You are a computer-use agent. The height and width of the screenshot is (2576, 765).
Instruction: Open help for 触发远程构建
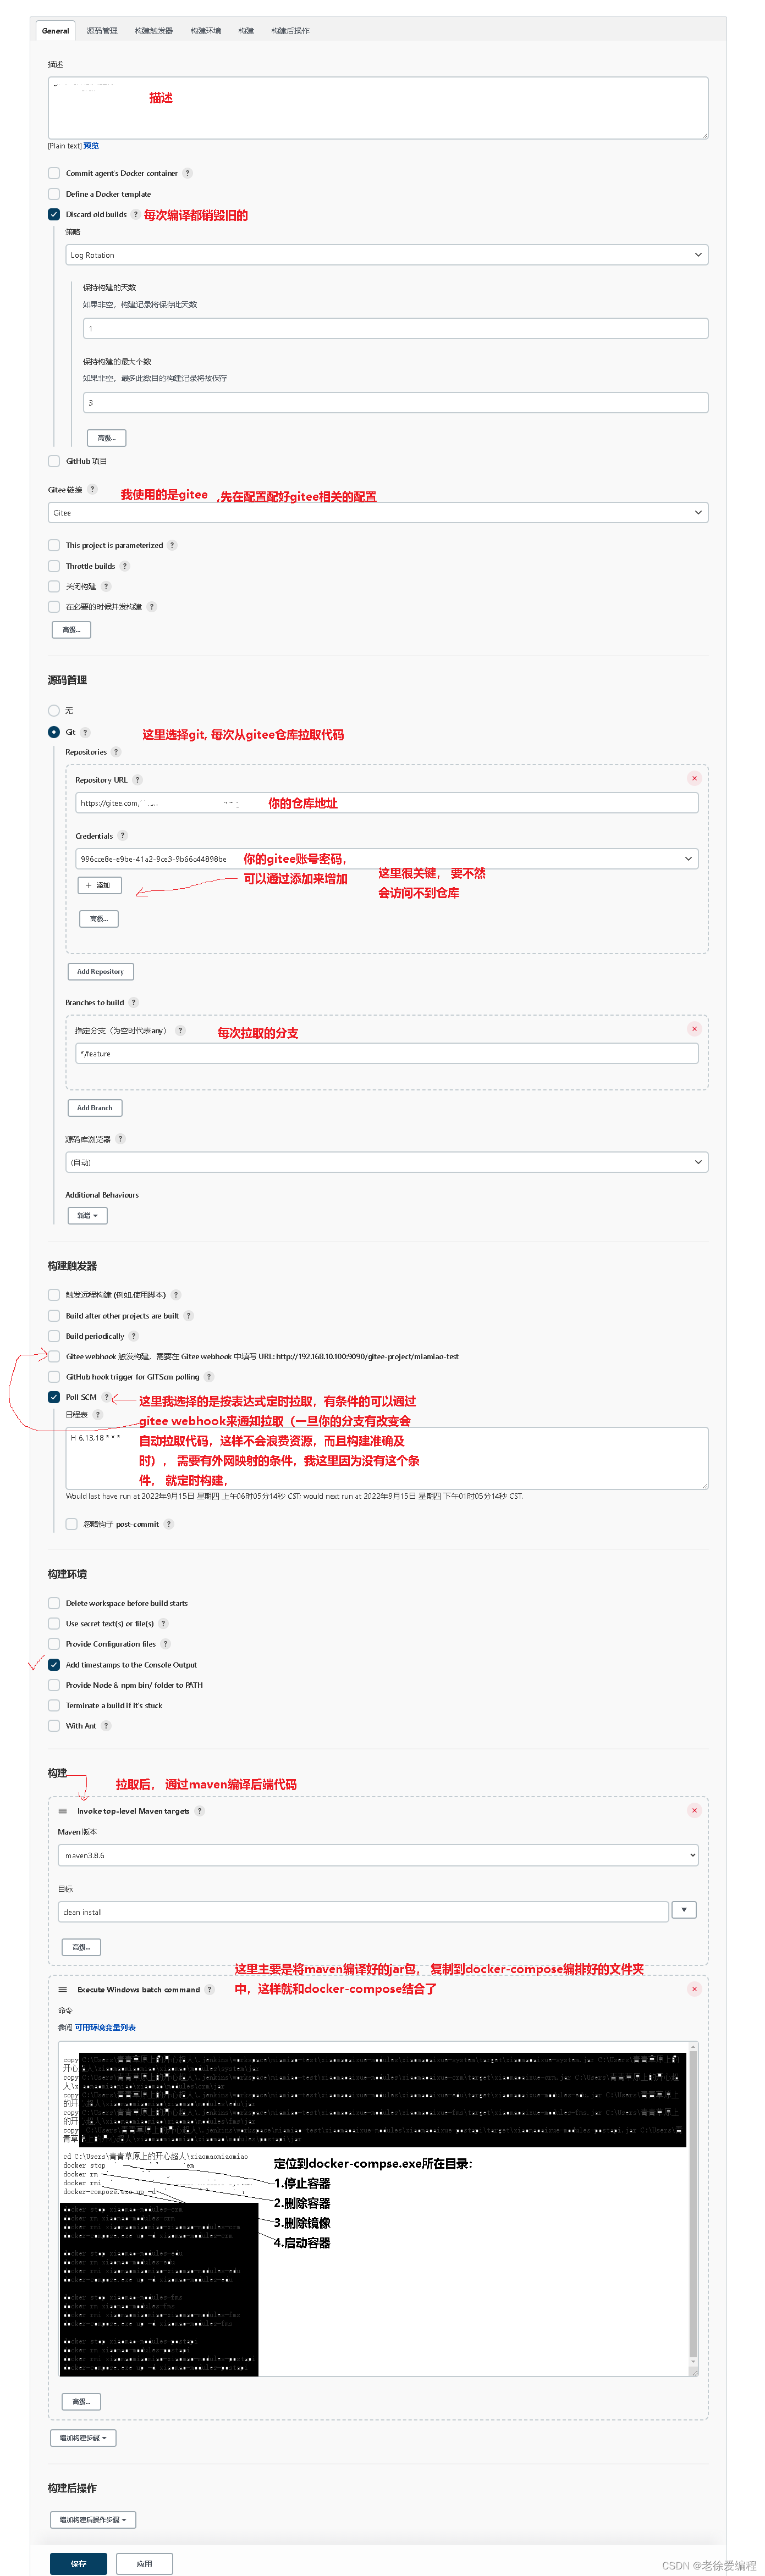pyautogui.click(x=175, y=1294)
